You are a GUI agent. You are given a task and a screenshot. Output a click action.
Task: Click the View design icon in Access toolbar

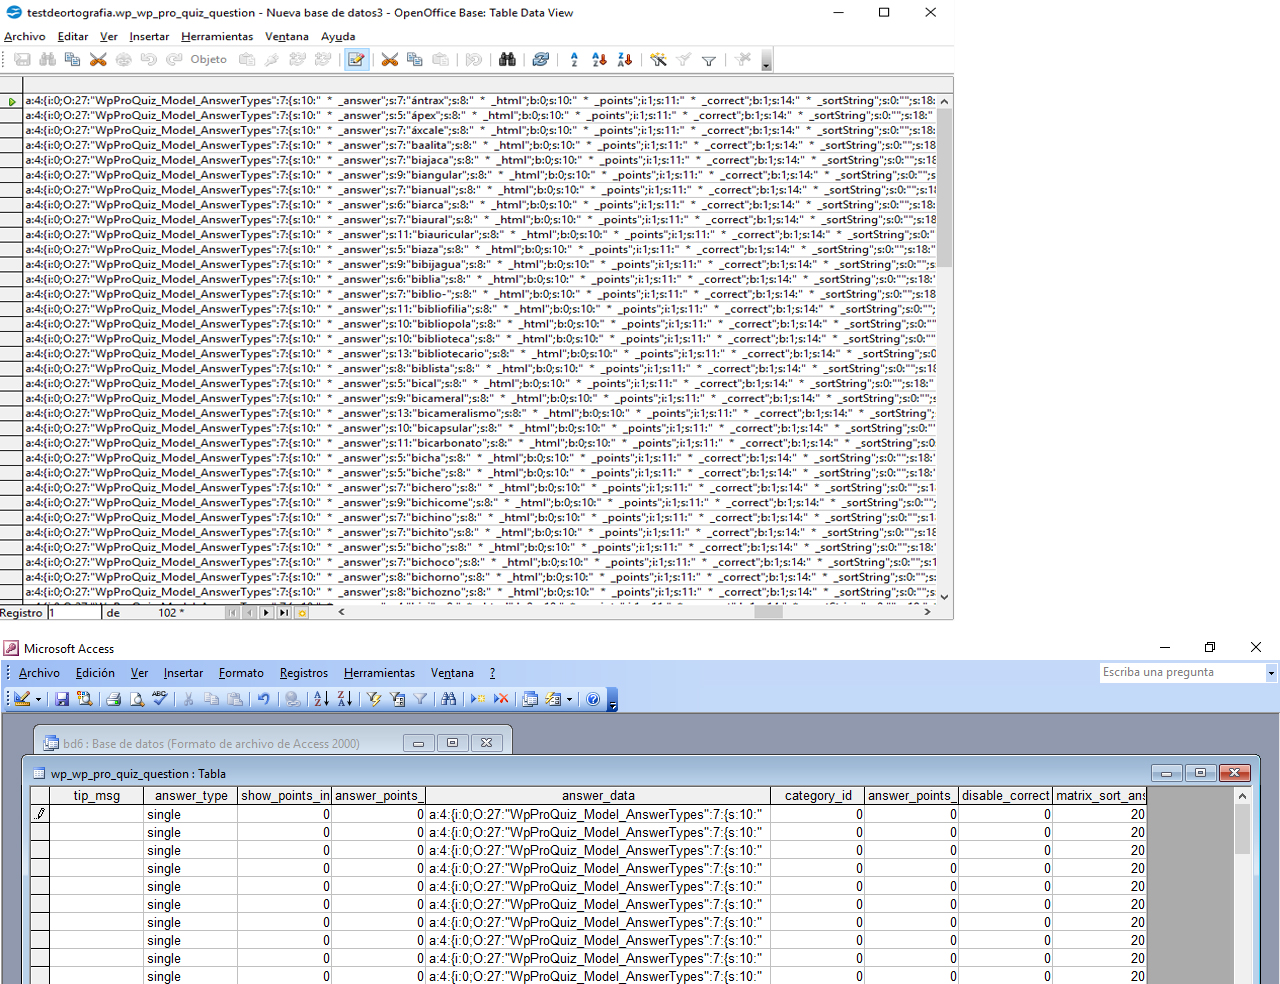tap(22, 699)
